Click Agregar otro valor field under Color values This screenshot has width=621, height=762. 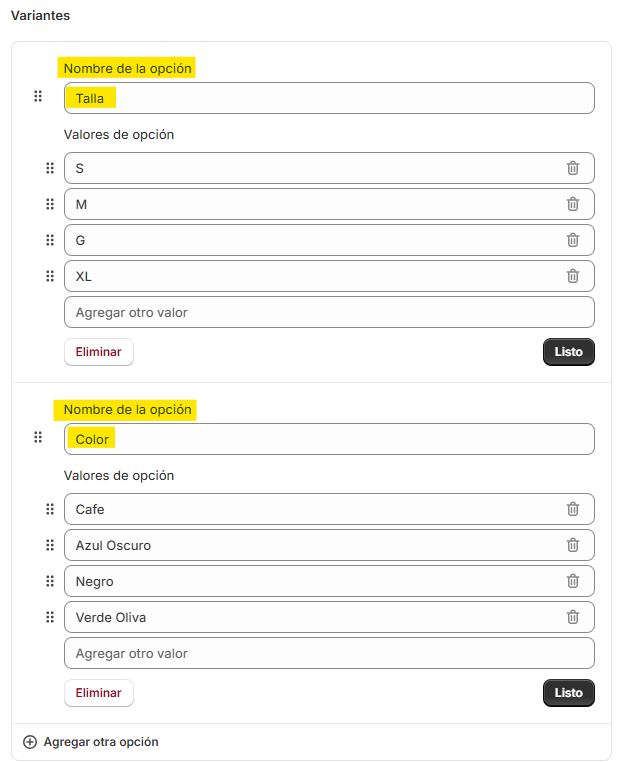click(x=329, y=653)
